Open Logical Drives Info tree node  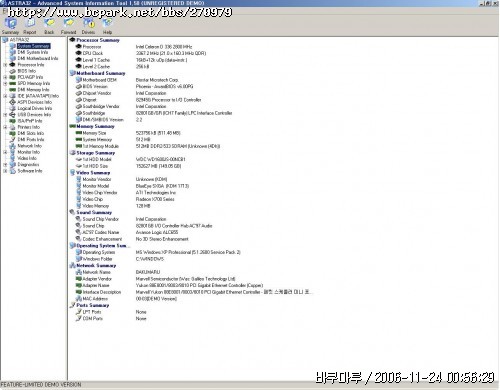[x=35, y=108]
